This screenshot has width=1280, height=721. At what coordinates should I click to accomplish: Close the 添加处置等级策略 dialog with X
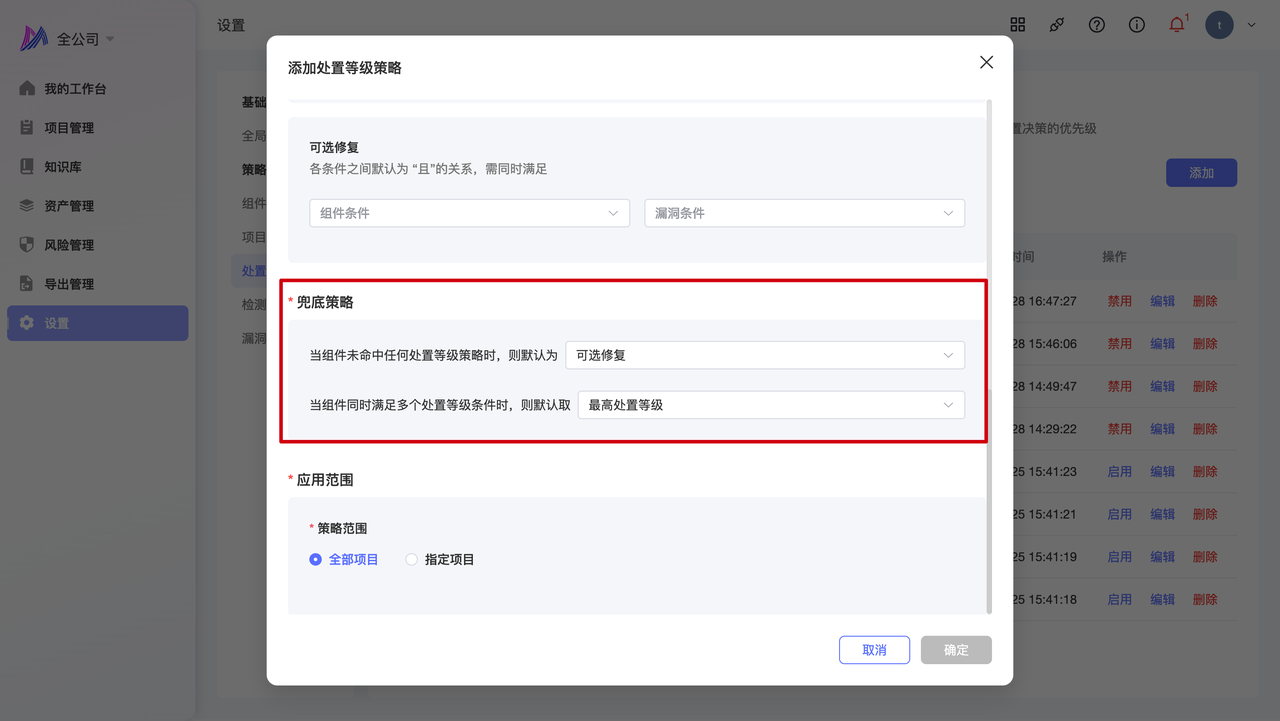click(x=986, y=62)
